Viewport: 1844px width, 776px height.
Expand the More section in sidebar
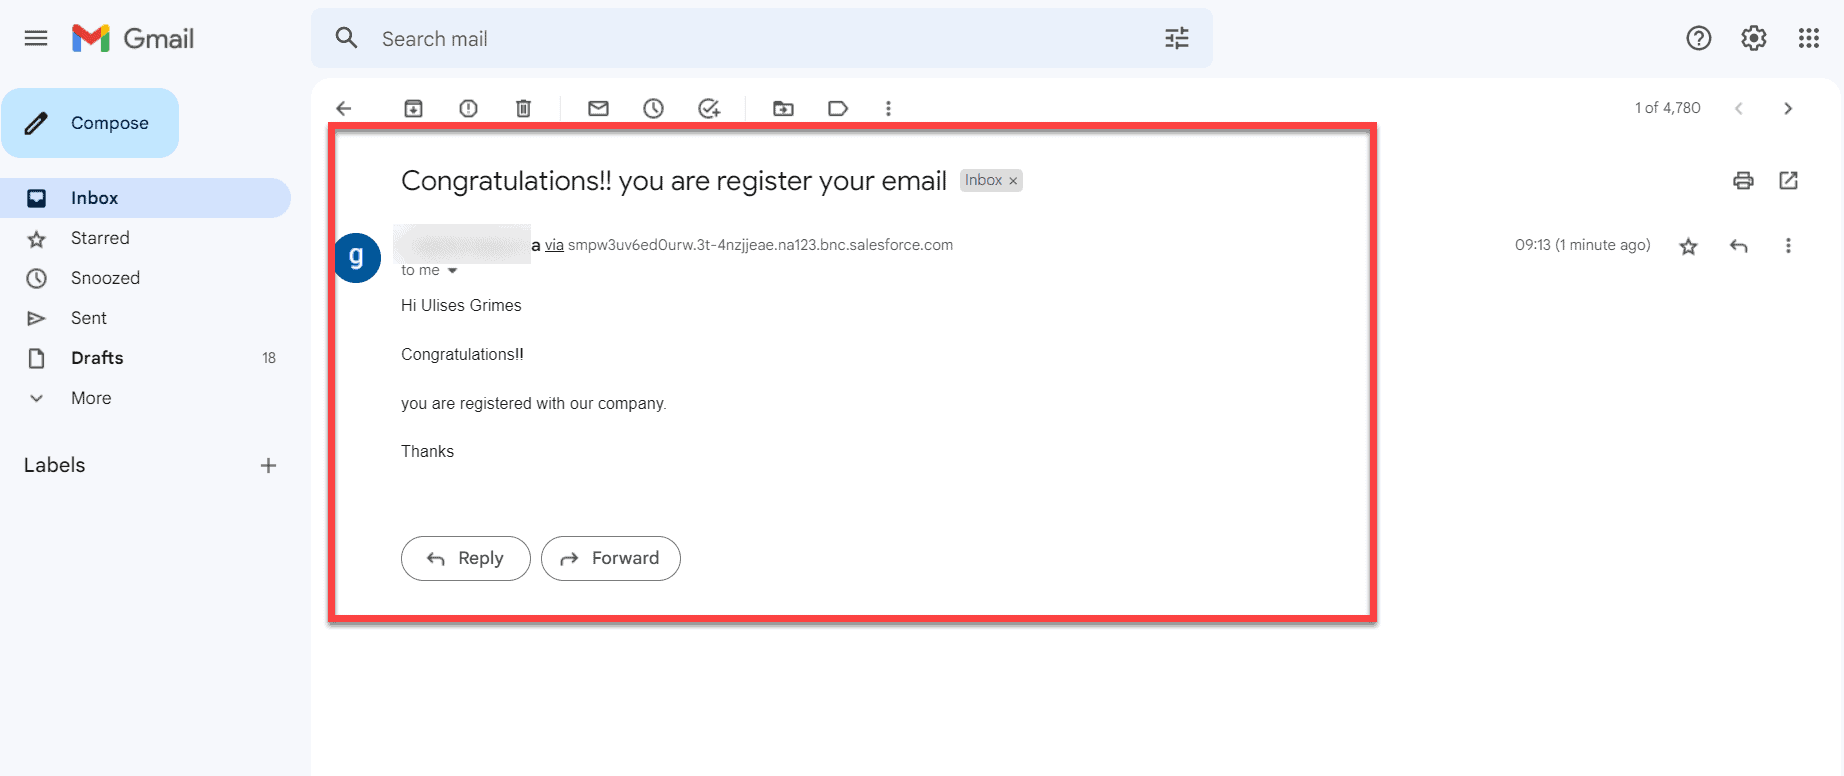tap(91, 398)
